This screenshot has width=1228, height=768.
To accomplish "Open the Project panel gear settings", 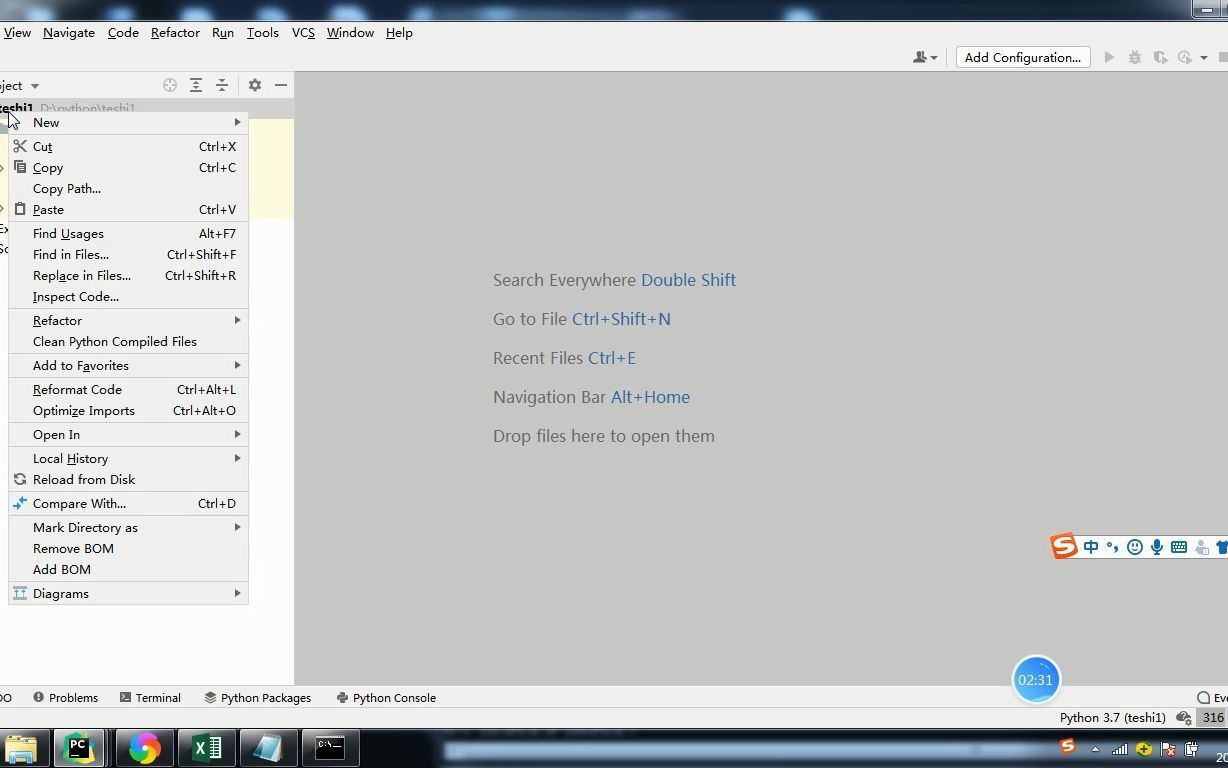I will pyautogui.click(x=255, y=85).
